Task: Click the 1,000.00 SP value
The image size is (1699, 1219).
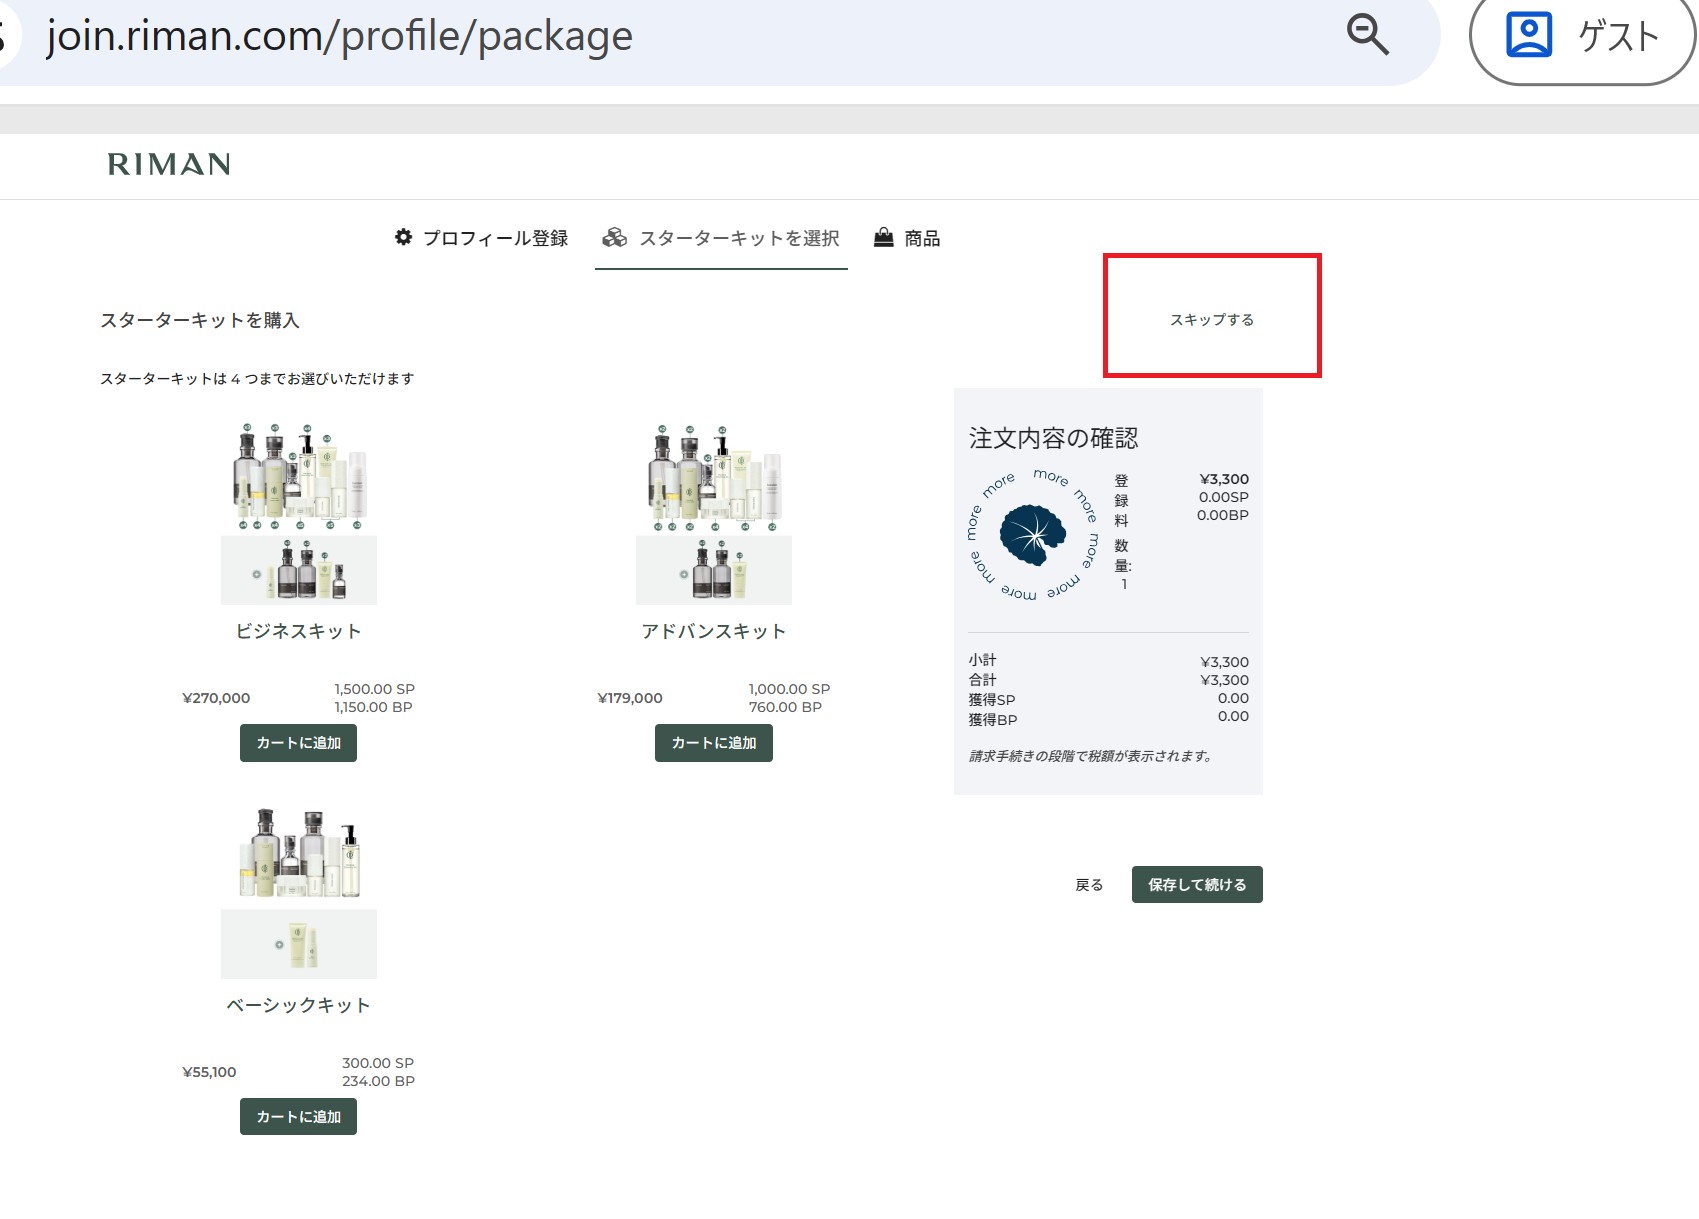Action: [x=789, y=689]
